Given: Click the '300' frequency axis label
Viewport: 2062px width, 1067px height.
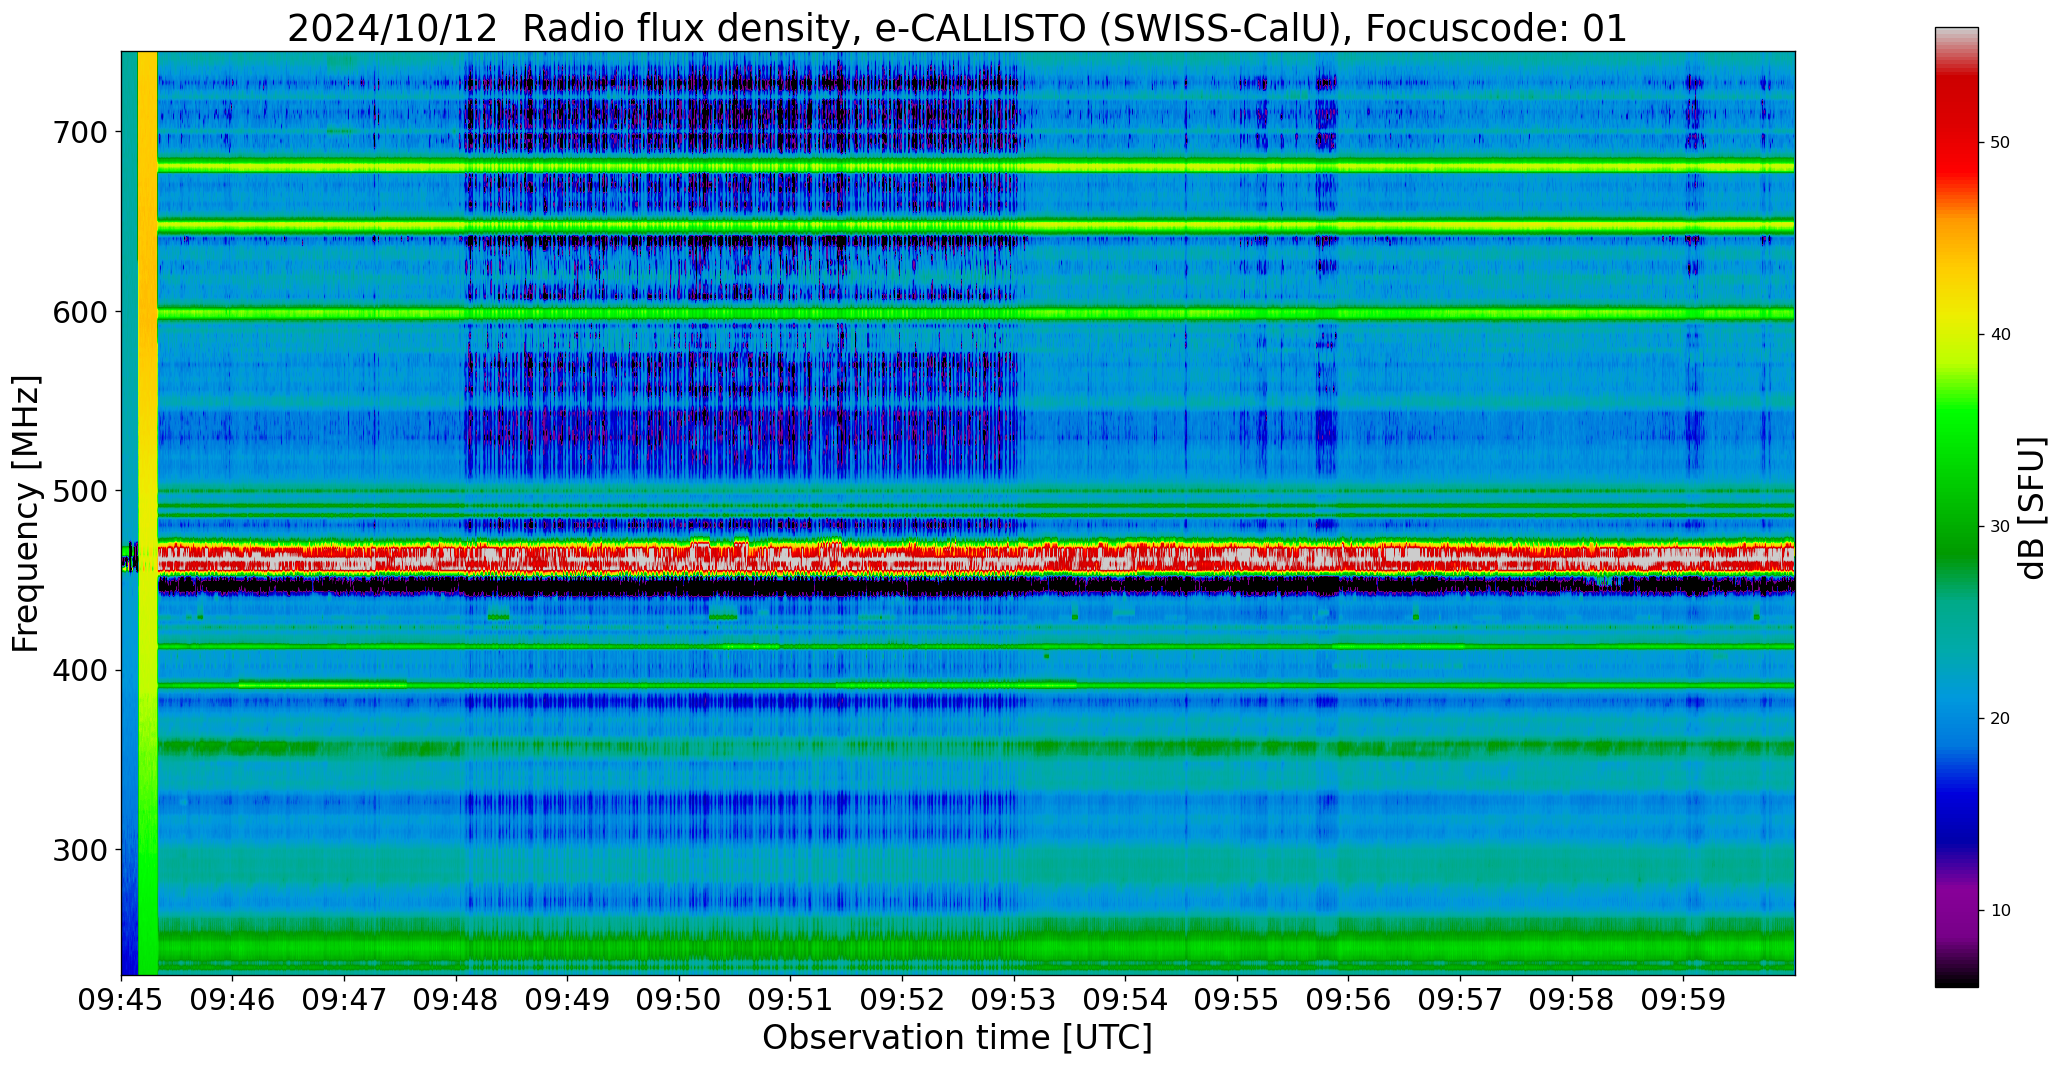Looking at the screenshot, I should point(80,850).
